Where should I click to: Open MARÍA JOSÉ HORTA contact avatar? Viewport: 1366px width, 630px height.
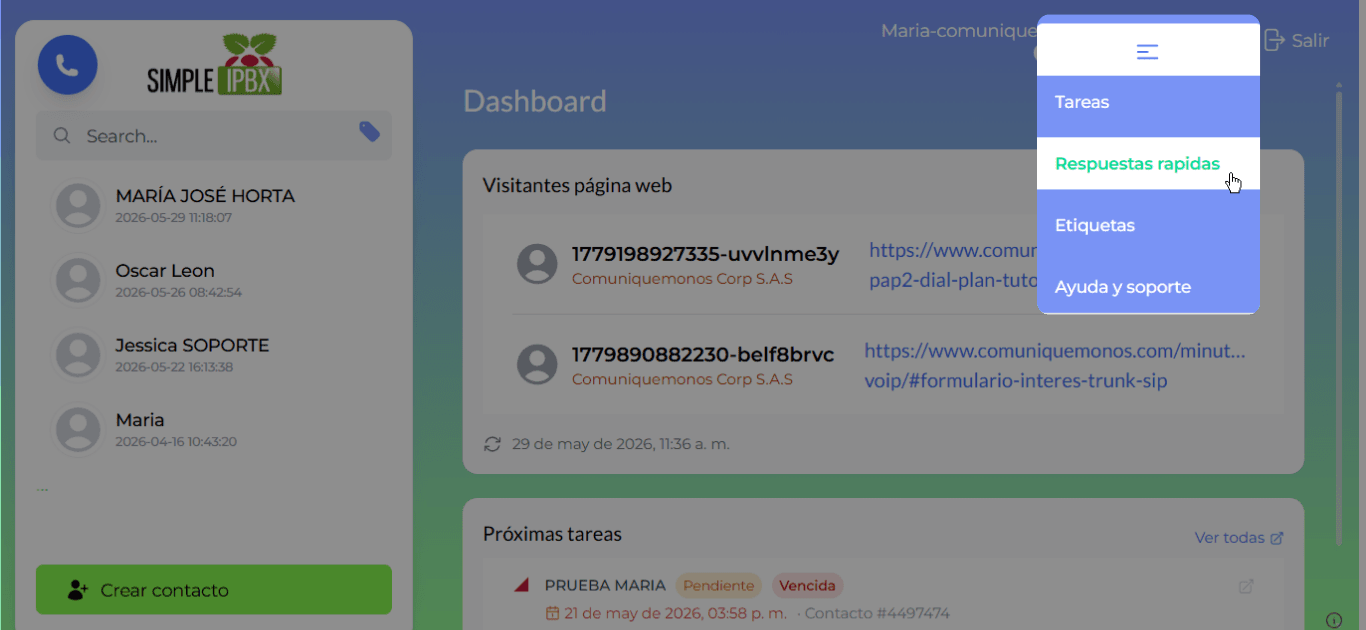point(78,205)
